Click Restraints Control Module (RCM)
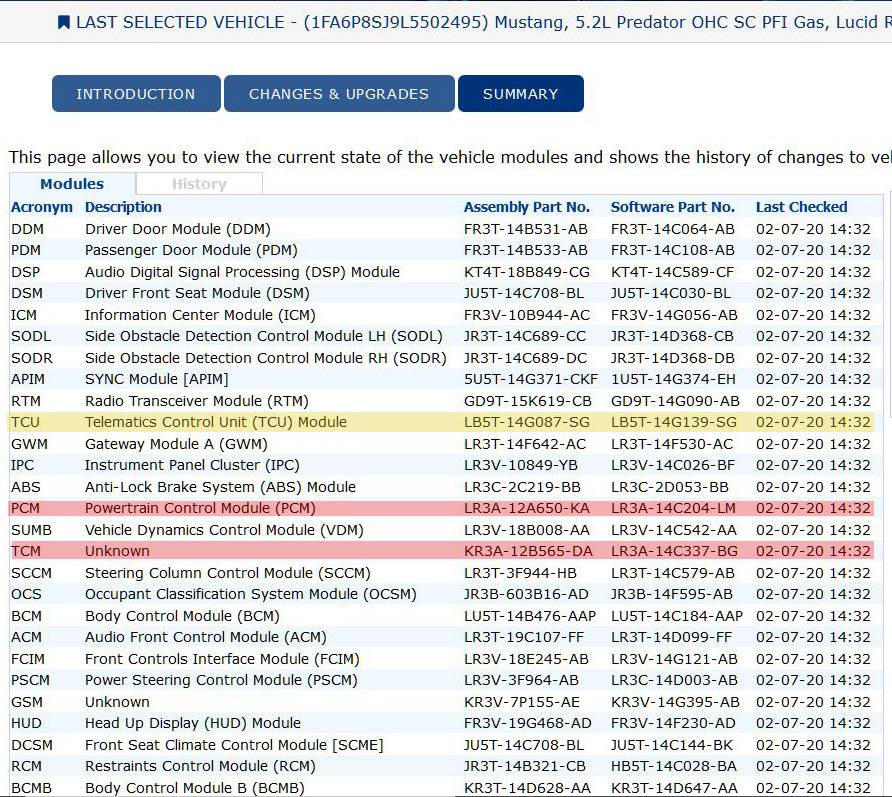 click(200, 766)
